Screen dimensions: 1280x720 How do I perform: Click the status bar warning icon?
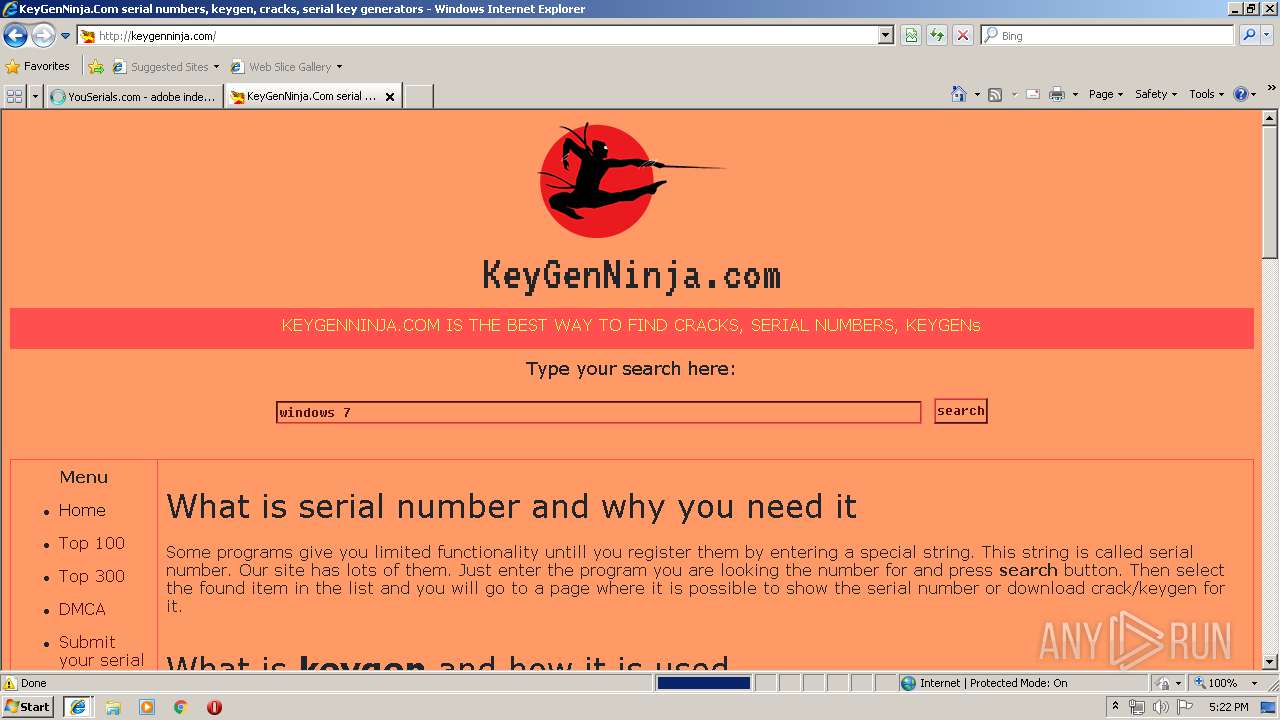(10, 683)
